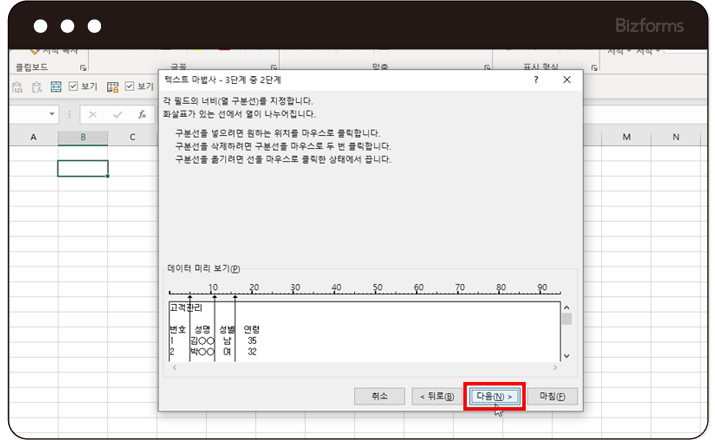The width and height of the screenshot is (715, 440).
Task: Open the 맞춤 group dialog launcher
Action: tap(487, 68)
